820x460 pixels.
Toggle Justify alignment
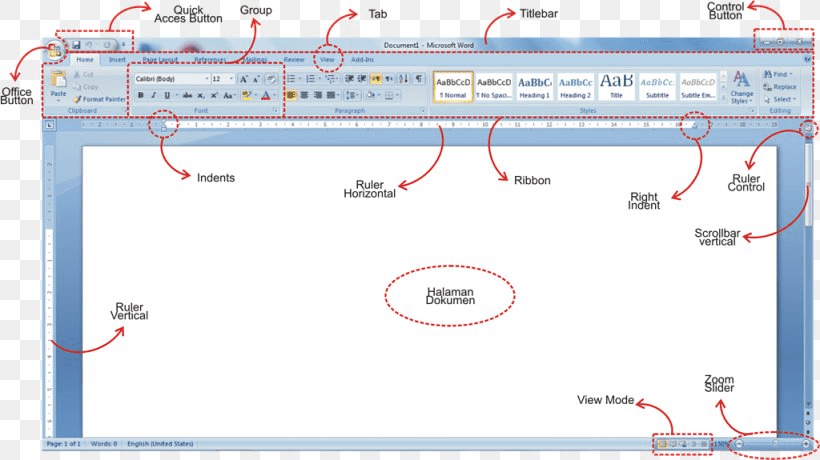pyautogui.click(x=331, y=95)
